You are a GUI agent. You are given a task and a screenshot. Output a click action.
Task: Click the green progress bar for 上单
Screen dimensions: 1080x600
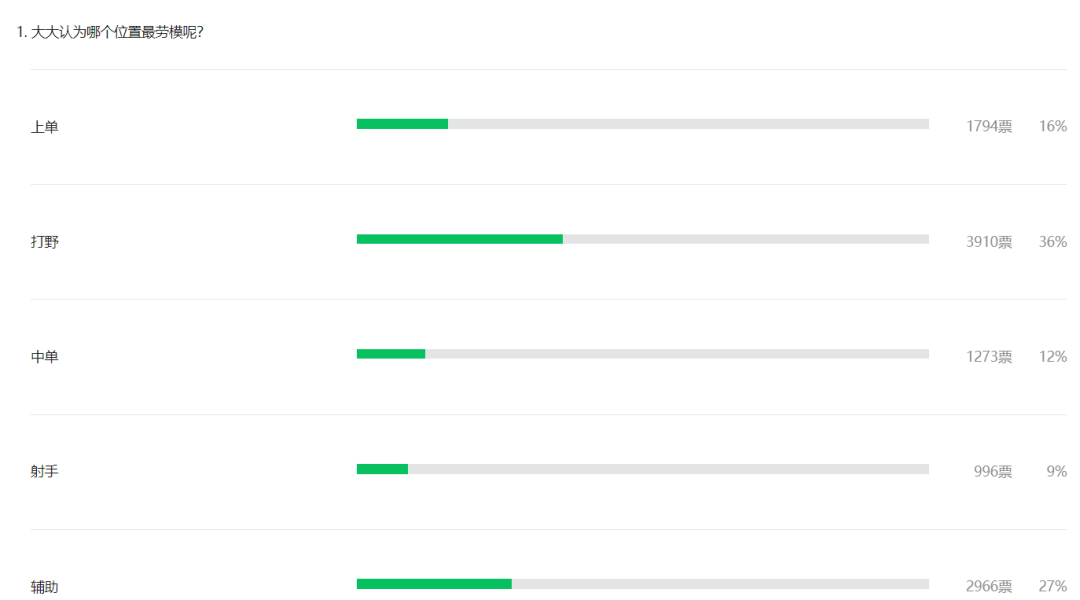(402, 124)
